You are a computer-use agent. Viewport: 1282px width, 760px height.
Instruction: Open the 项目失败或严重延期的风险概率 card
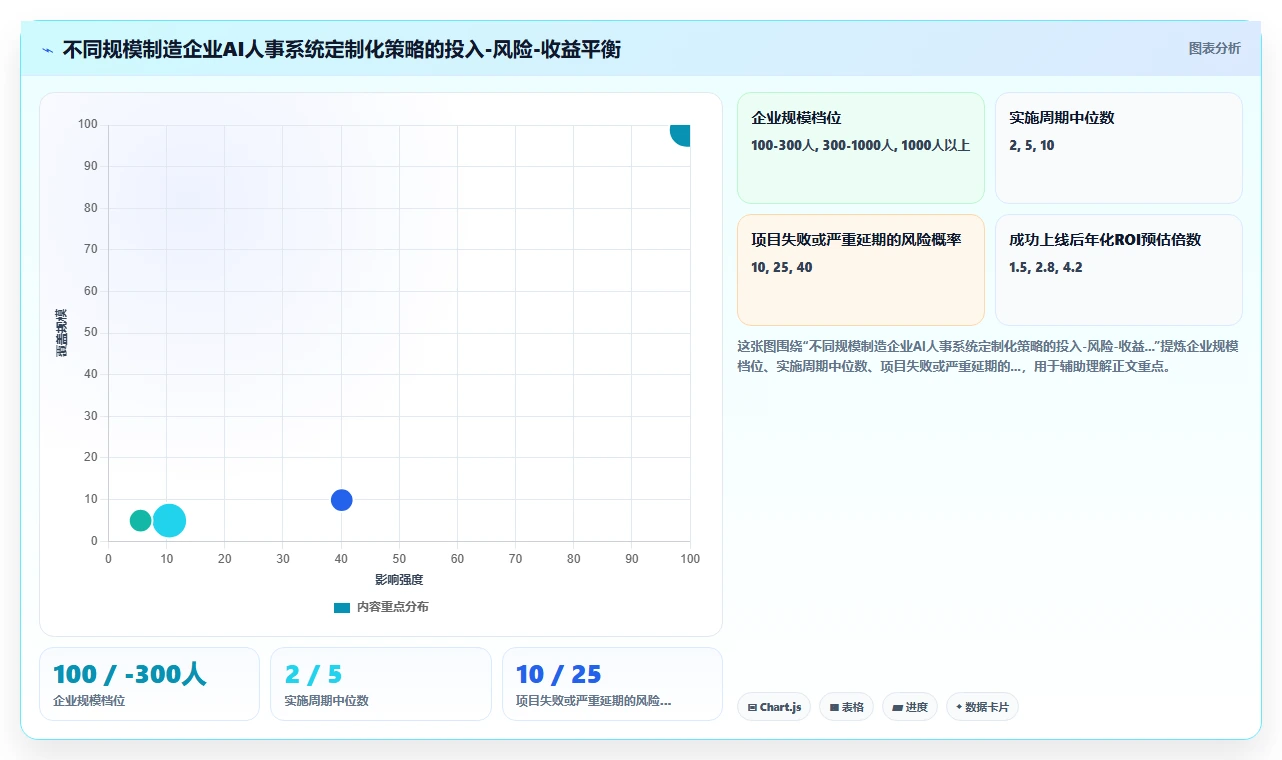click(x=861, y=270)
